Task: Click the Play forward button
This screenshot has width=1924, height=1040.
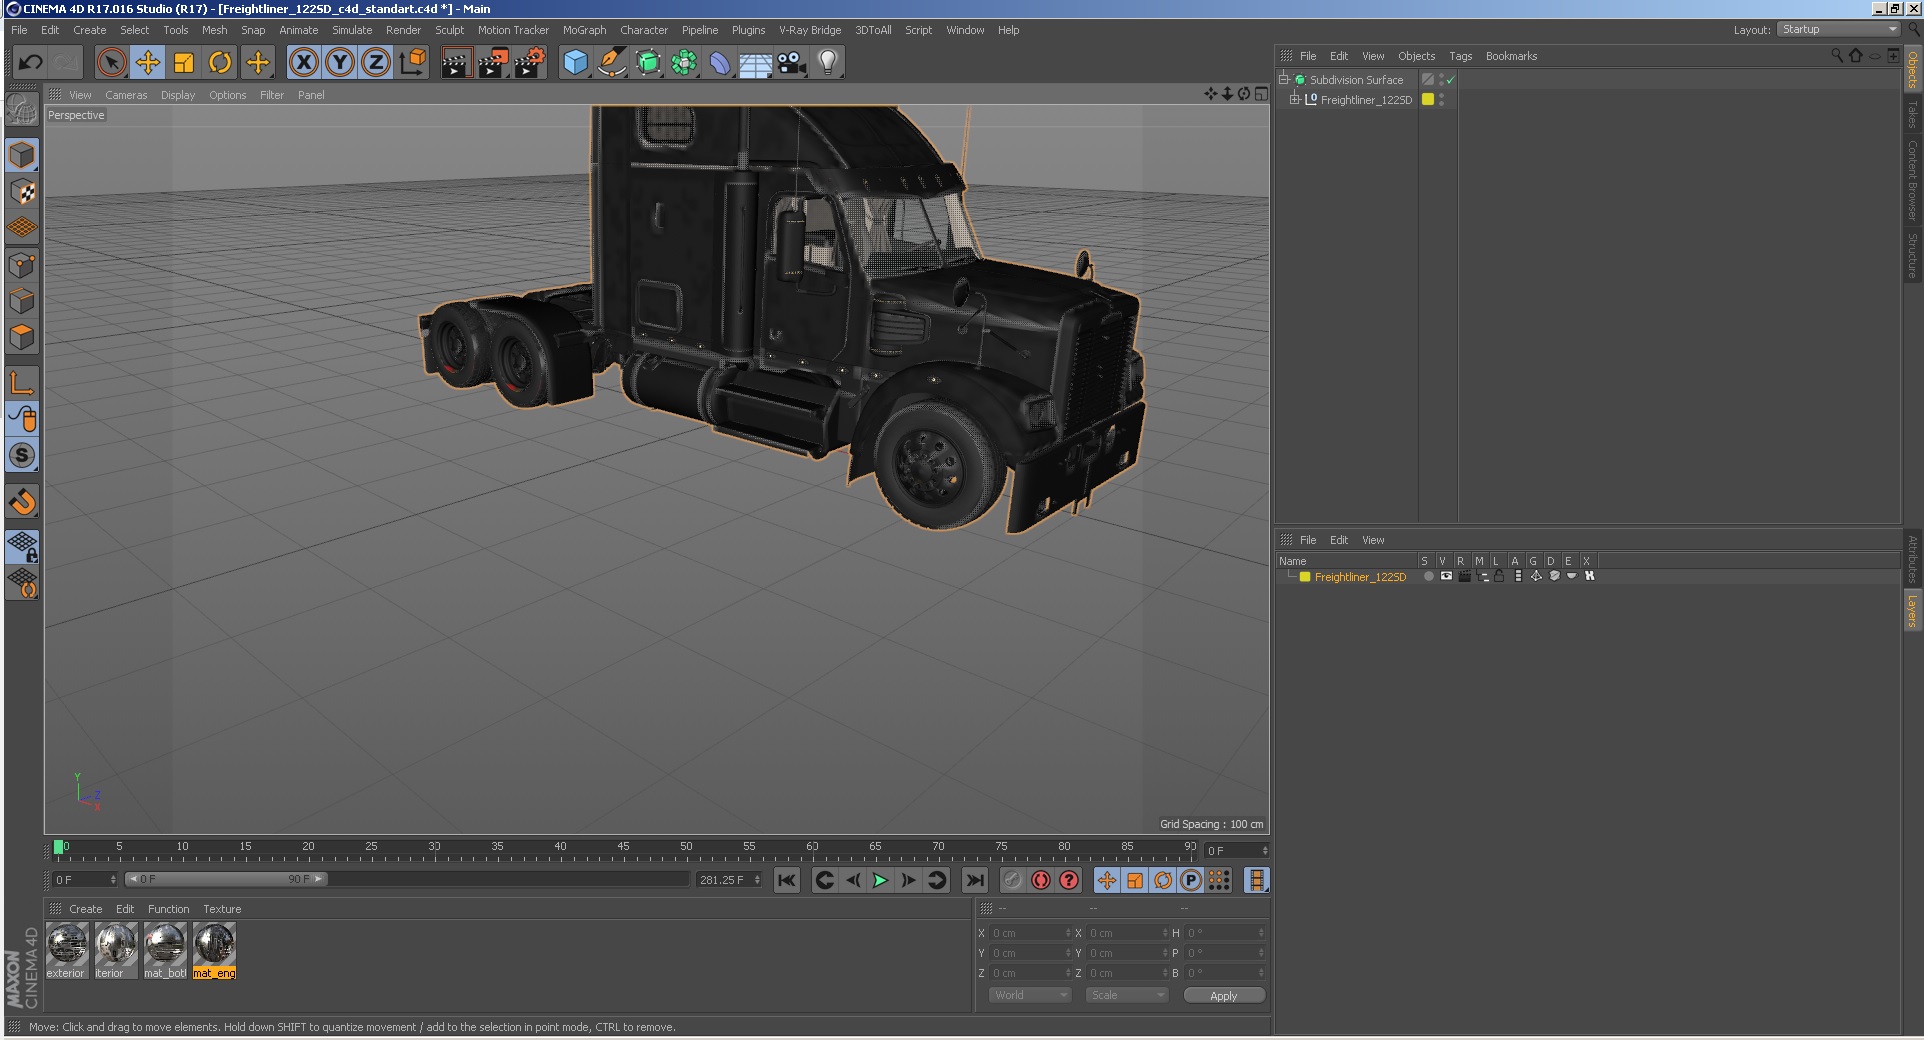Action: [x=880, y=880]
